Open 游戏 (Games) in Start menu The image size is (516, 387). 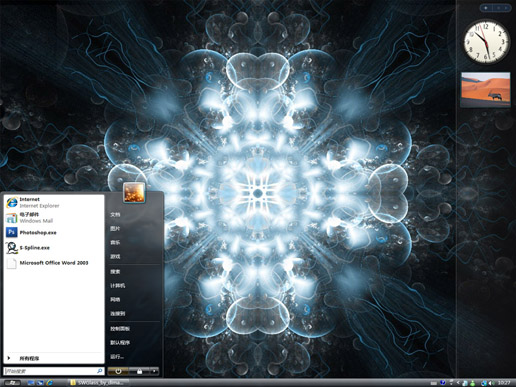pyautogui.click(x=115, y=256)
